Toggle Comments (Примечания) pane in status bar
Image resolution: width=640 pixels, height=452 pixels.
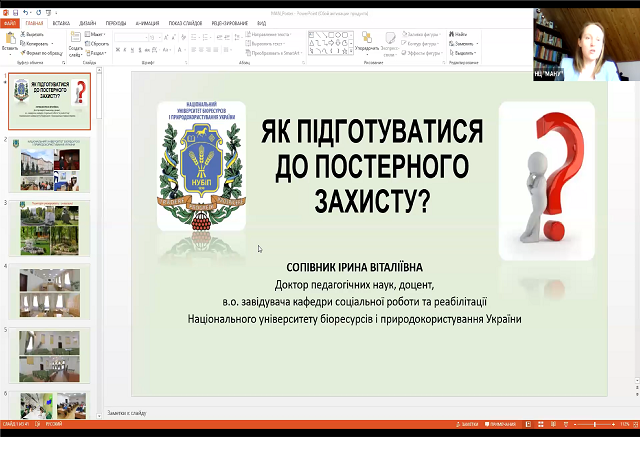[499, 425]
